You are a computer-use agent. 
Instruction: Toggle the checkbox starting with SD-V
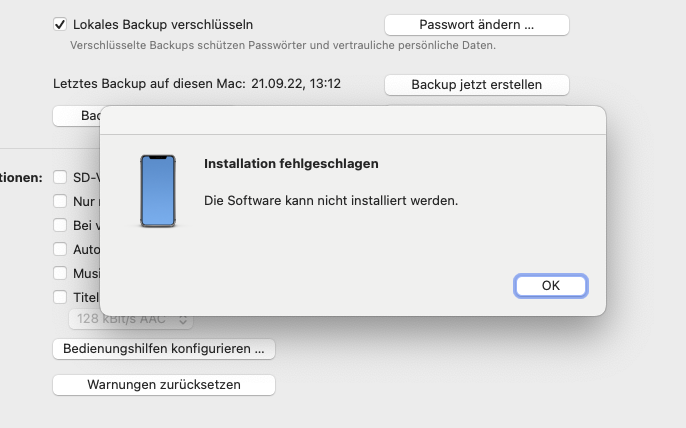tap(61, 177)
